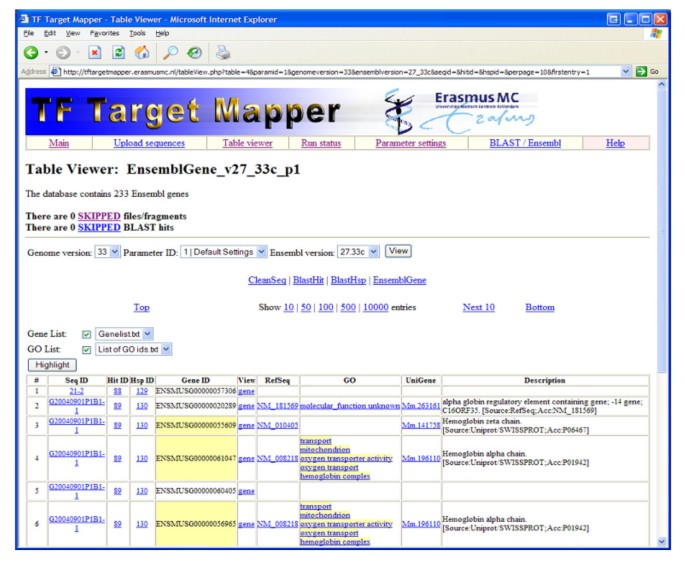Open Search magnifier in toolbar
Image resolution: width=685 pixels, height=582 pixels.
(170, 53)
